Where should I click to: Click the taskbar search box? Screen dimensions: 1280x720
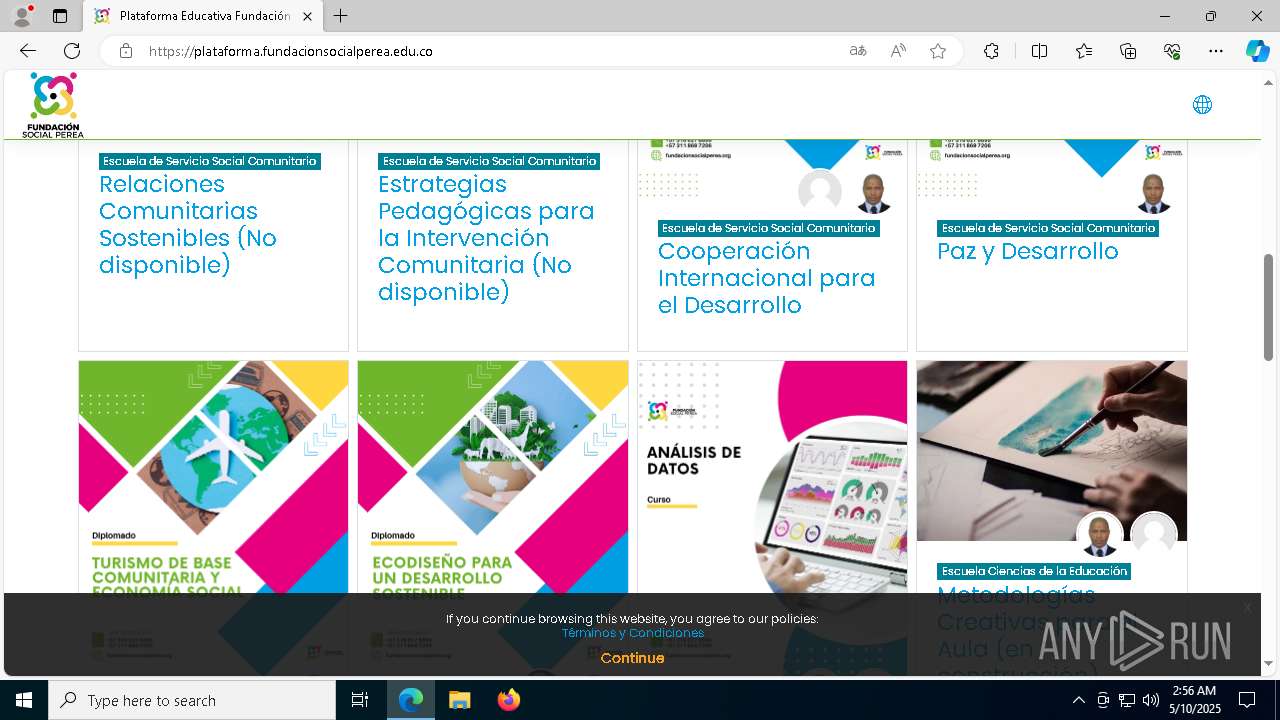coord(192,700)
